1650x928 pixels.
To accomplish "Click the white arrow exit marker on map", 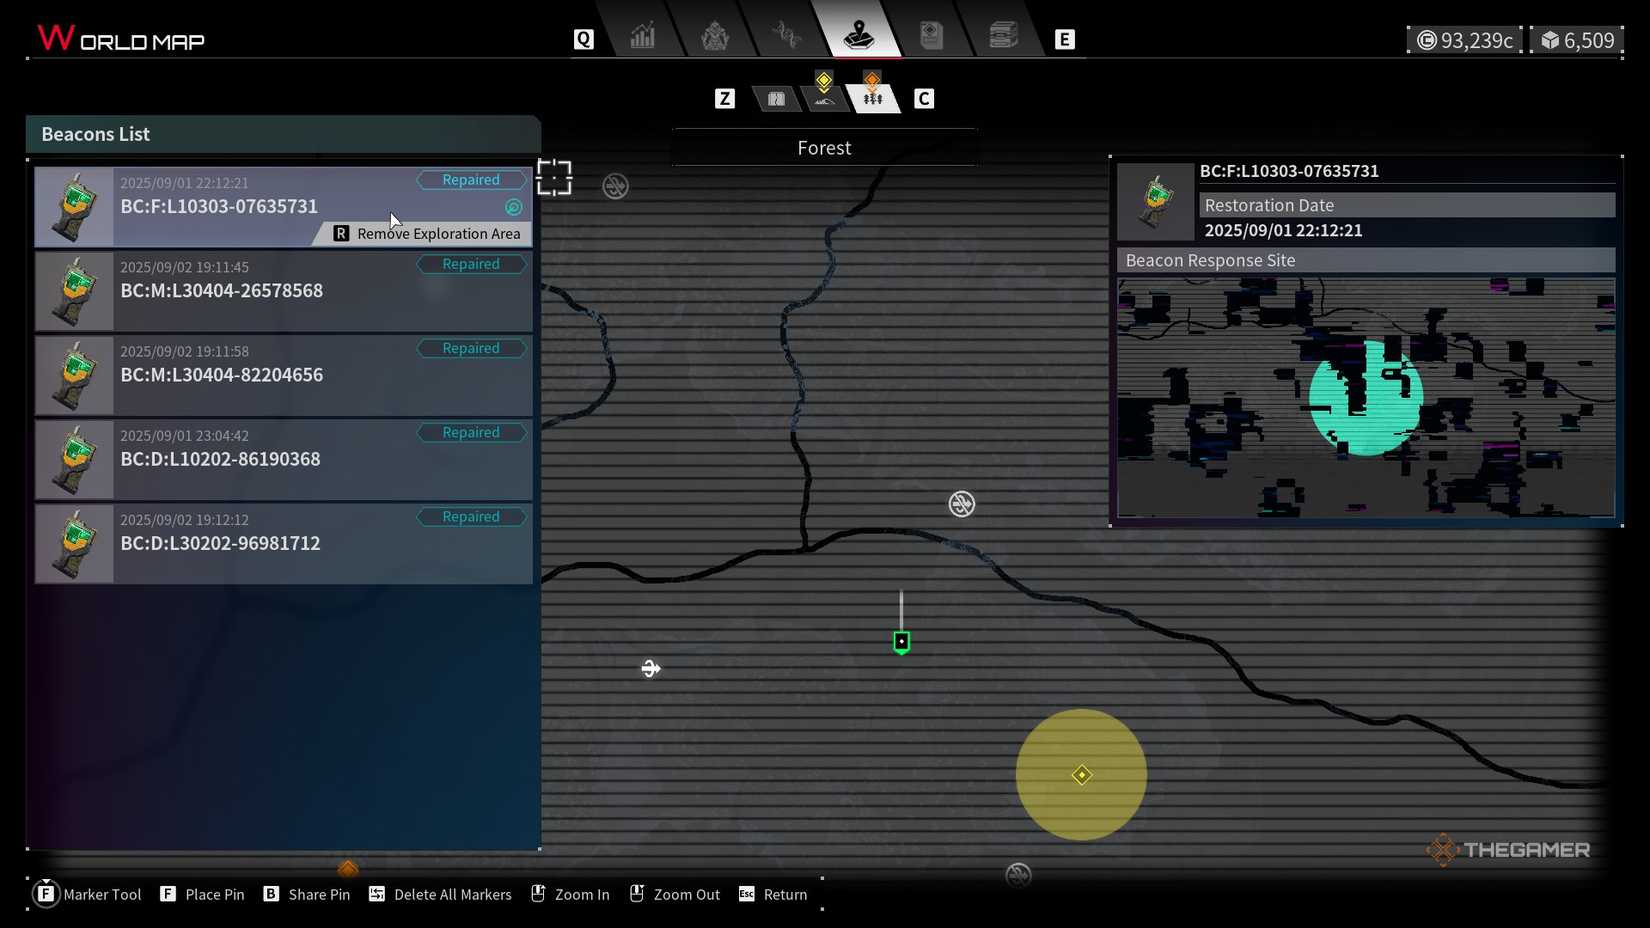I will tap(651, 668).
